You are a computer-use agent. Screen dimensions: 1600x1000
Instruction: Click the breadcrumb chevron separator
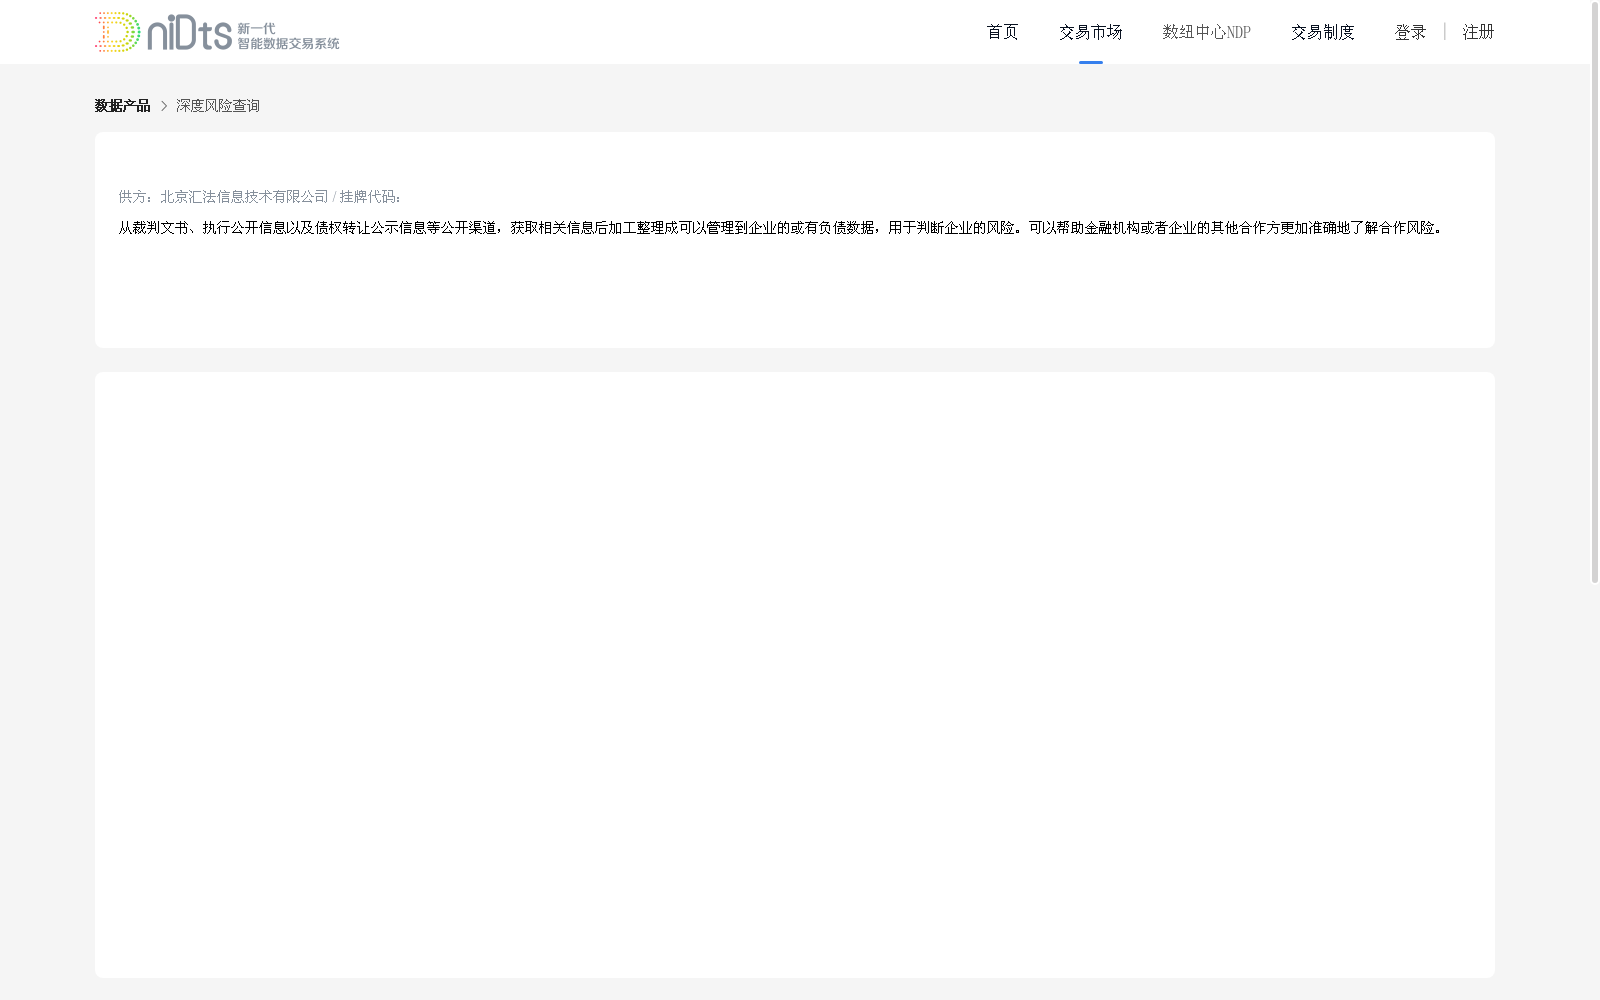(x=164, y=106)
